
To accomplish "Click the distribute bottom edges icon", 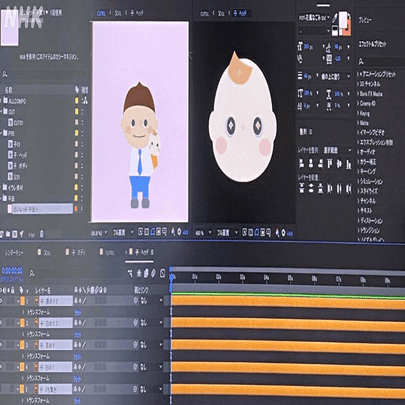I will click(x=320, y=189).
